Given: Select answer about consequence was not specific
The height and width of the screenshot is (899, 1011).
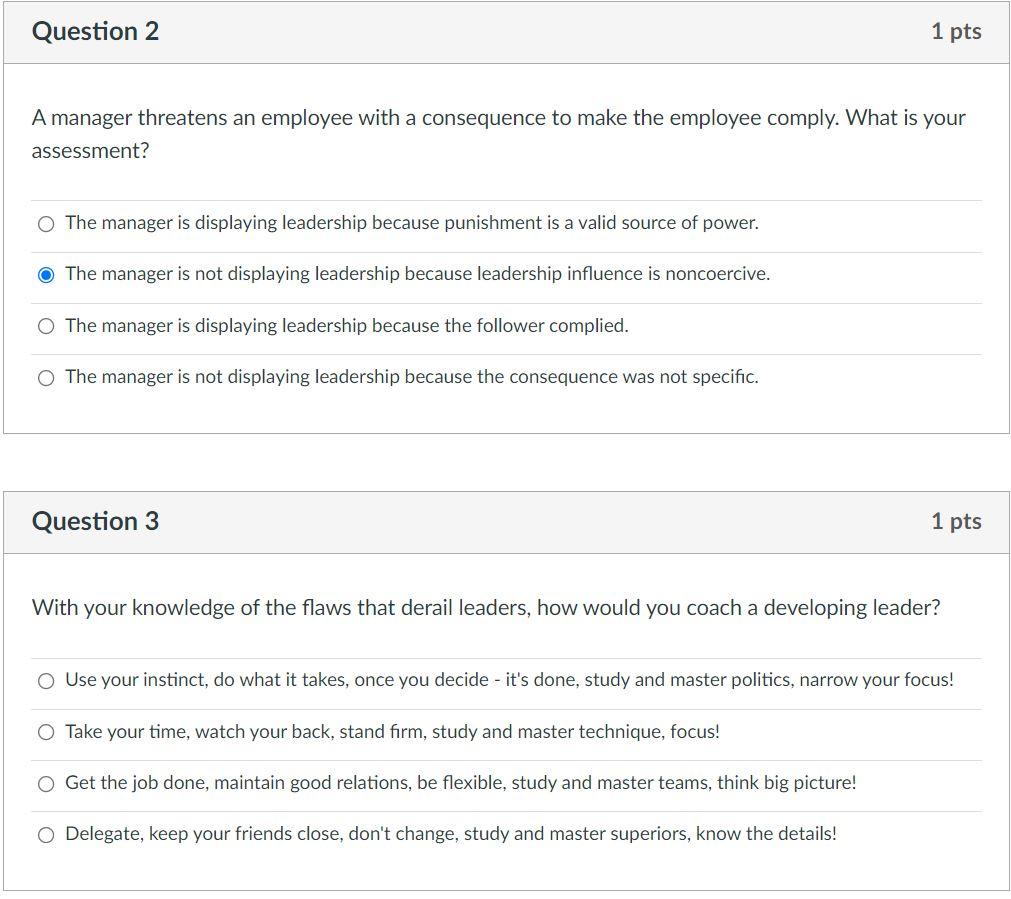Looking at the screenshot, I should pyautogui.click(x=46, y=377).
